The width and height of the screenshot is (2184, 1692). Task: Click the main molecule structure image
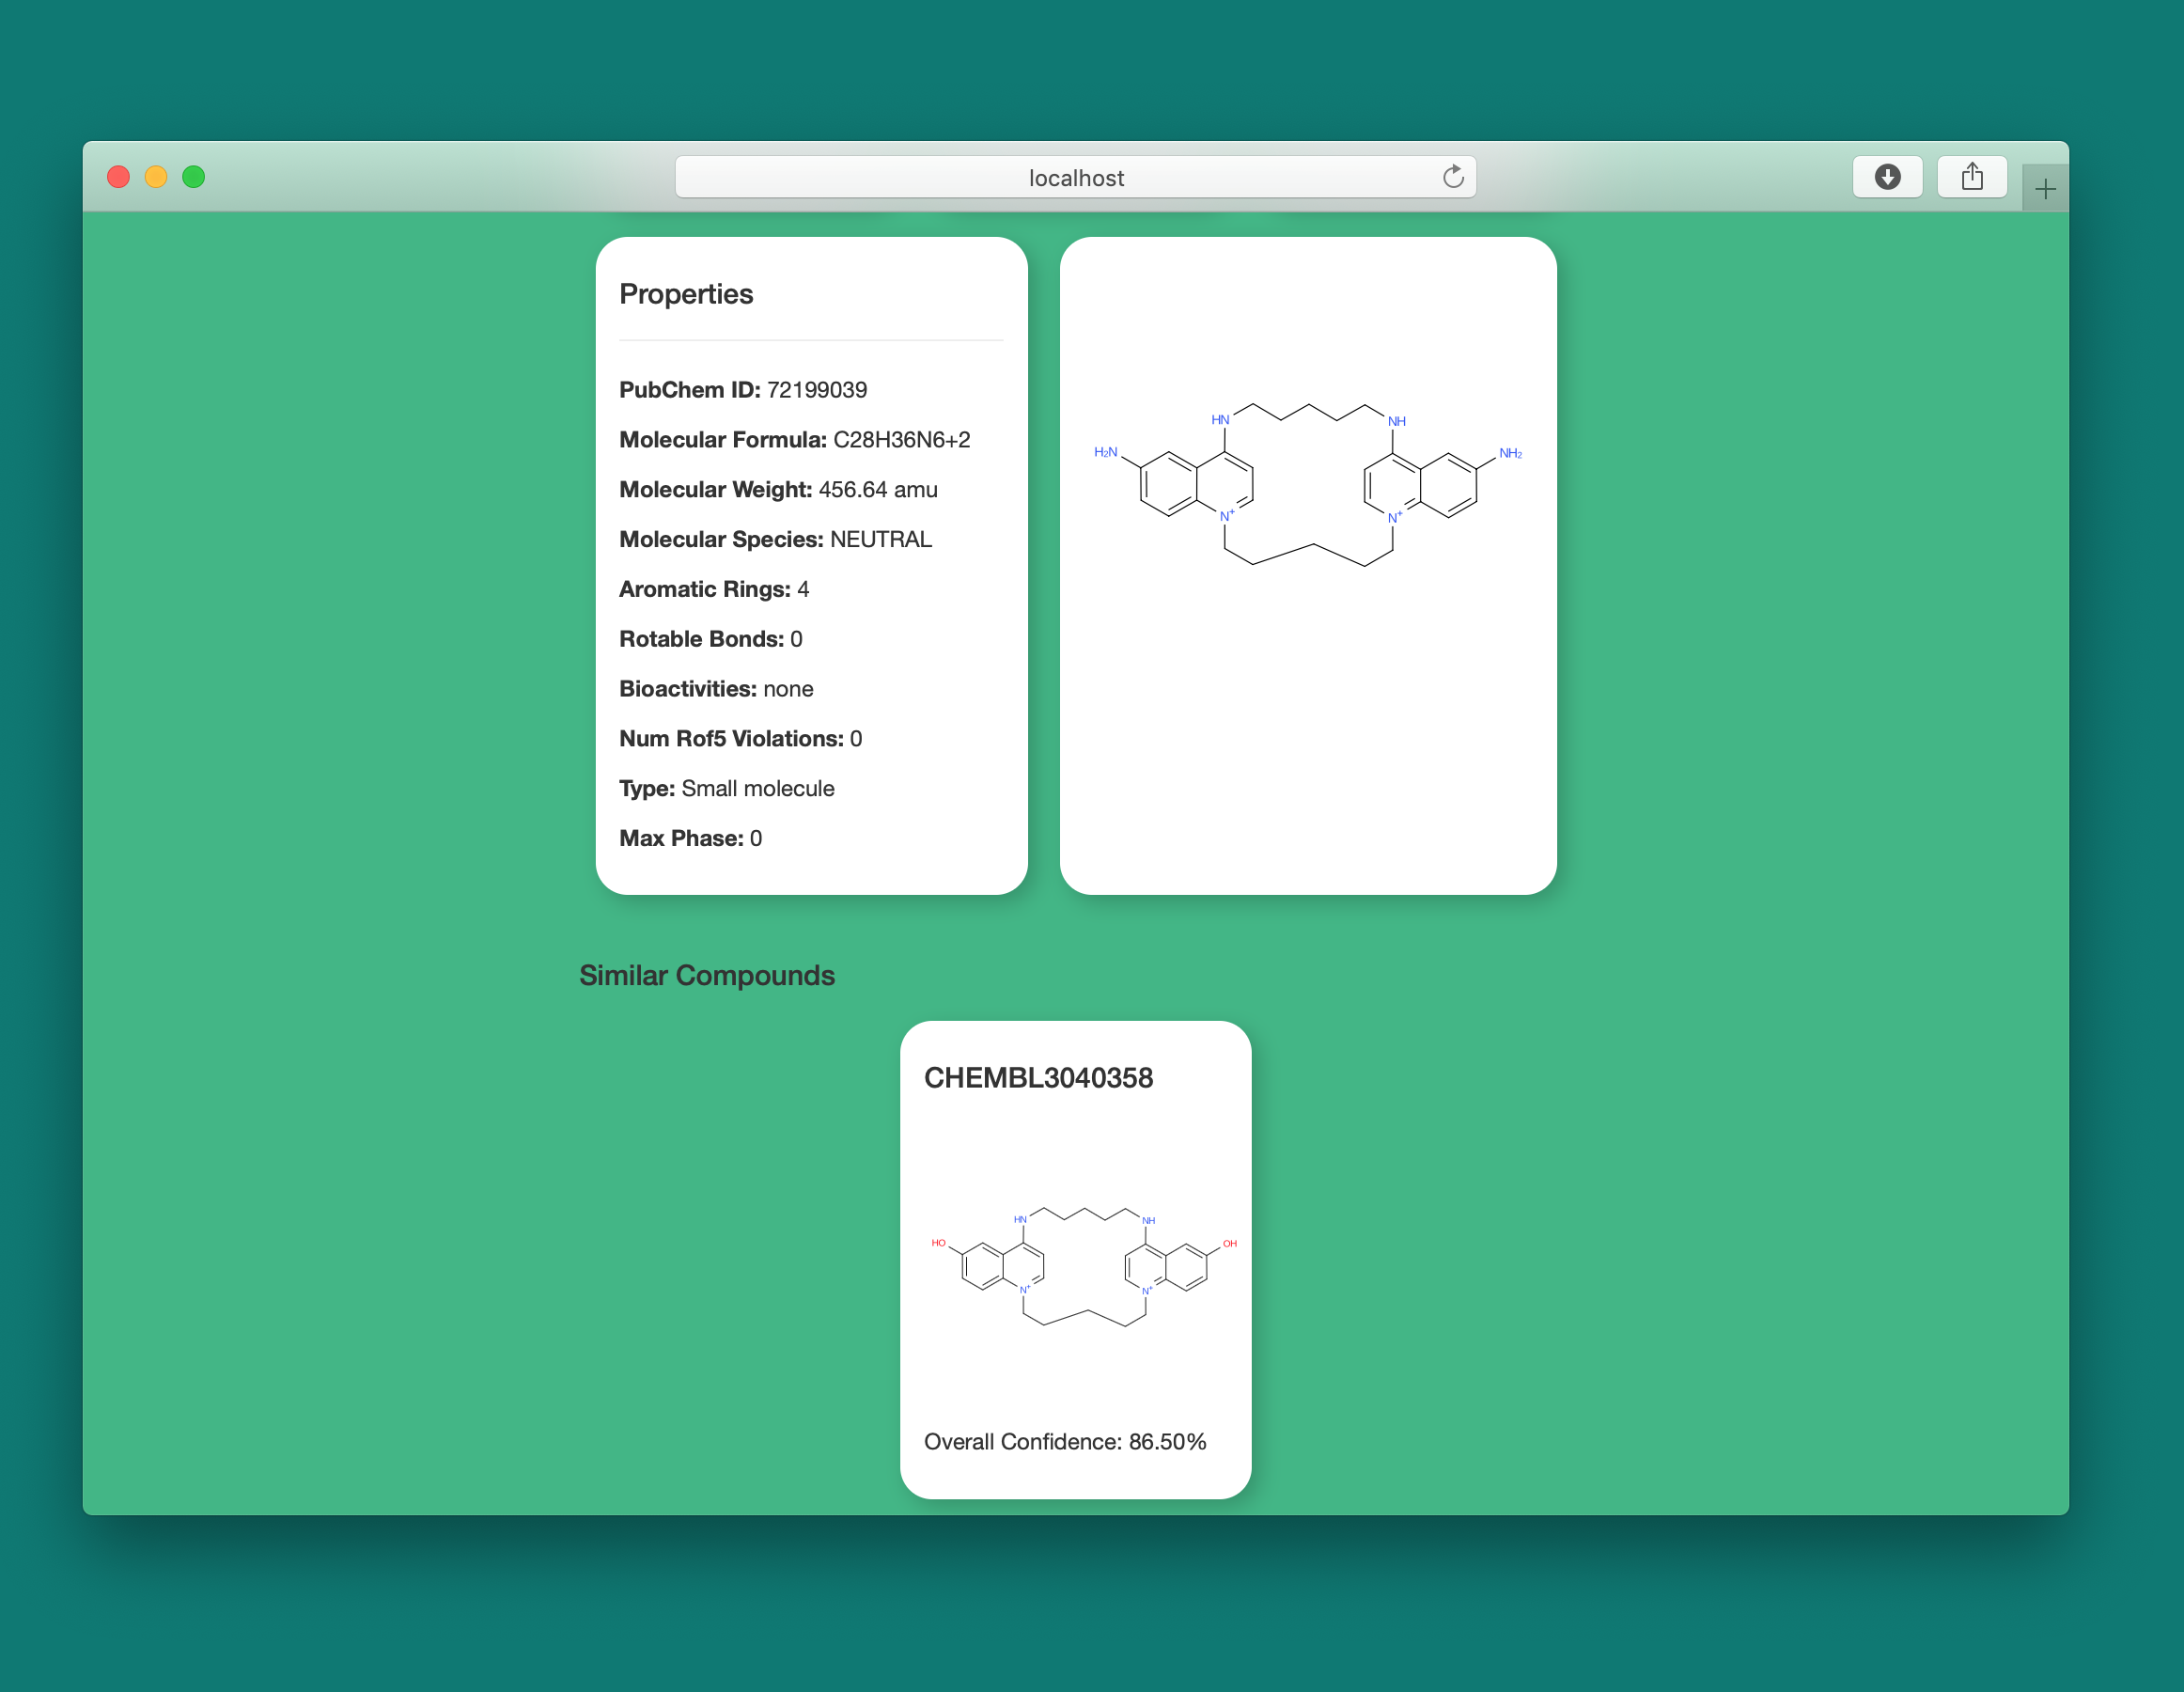[1308, 485]
